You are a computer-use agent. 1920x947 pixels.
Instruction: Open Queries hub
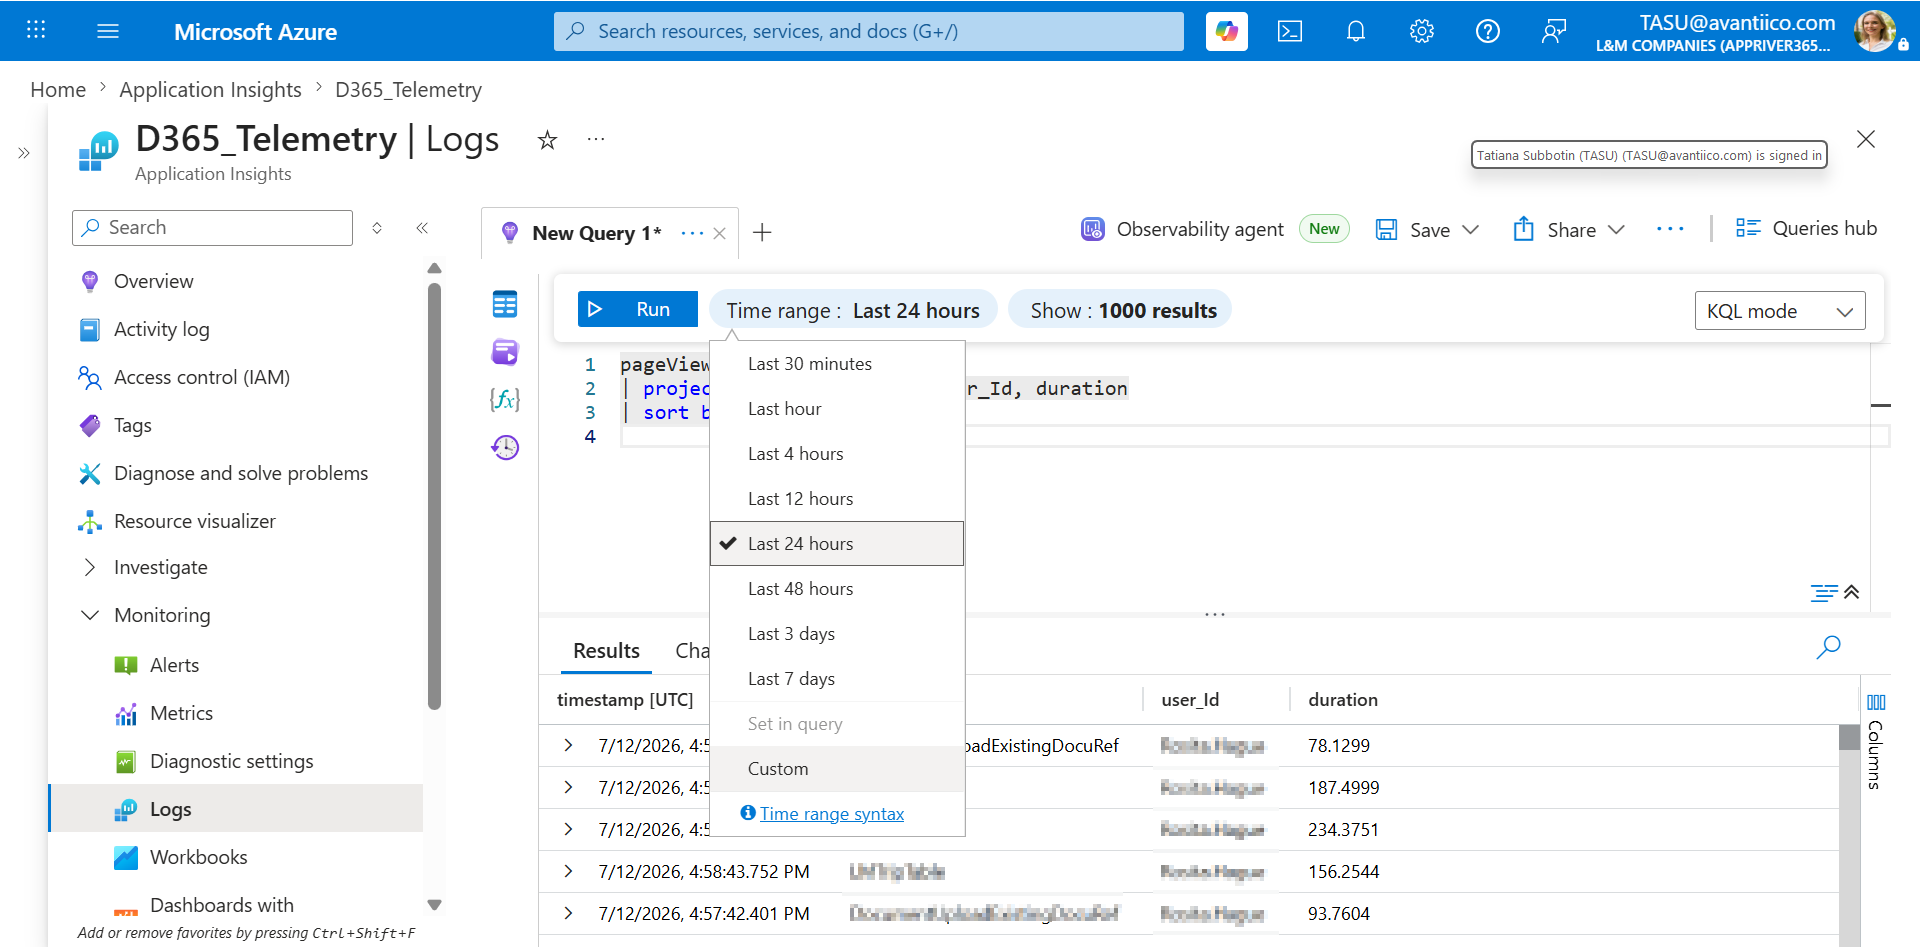1806,229
